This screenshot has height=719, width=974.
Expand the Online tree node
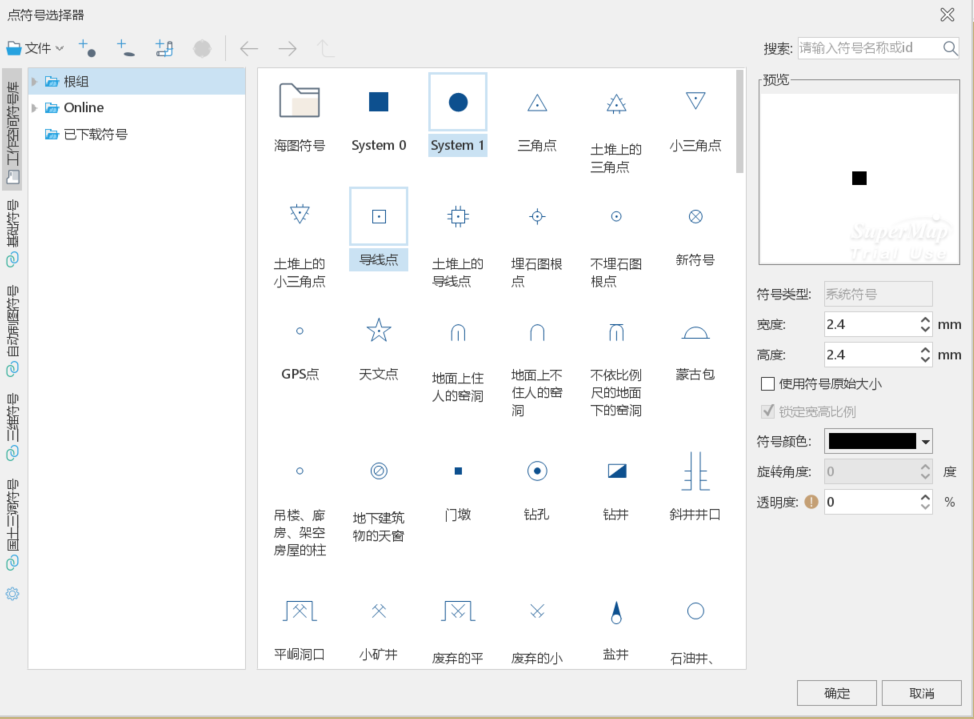click(x=36, y=108)
